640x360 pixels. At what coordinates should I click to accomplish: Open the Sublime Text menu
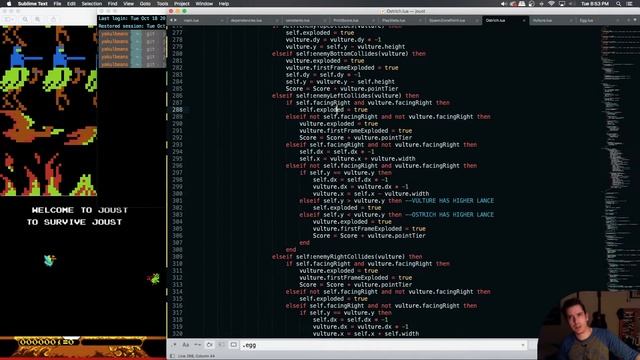tap(33, 4)
